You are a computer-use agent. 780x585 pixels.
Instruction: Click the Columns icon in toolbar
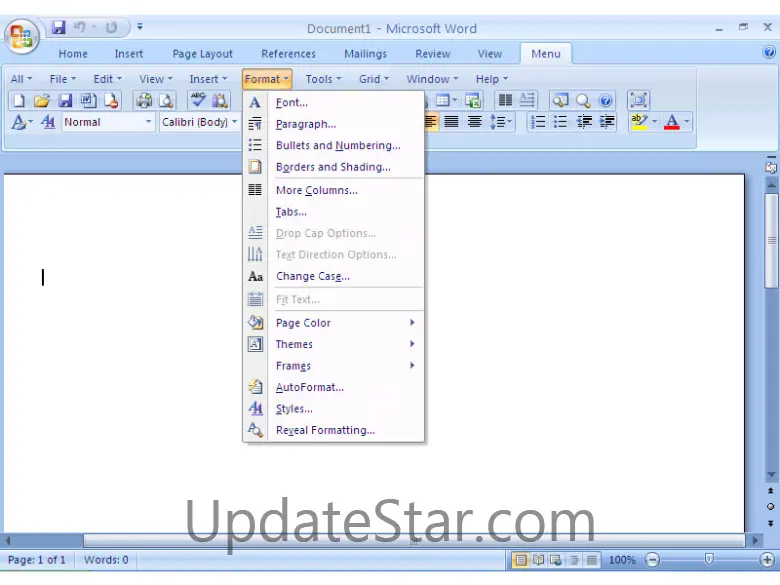pyautogui.click(x=505, y=100)
